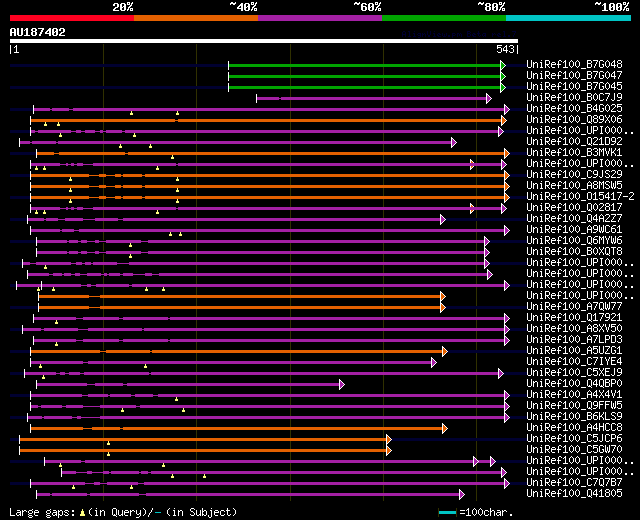This screenshot has height=520, width=640.
Task: Select the UniRef100_Q17921 label
Action: point(574,317)
